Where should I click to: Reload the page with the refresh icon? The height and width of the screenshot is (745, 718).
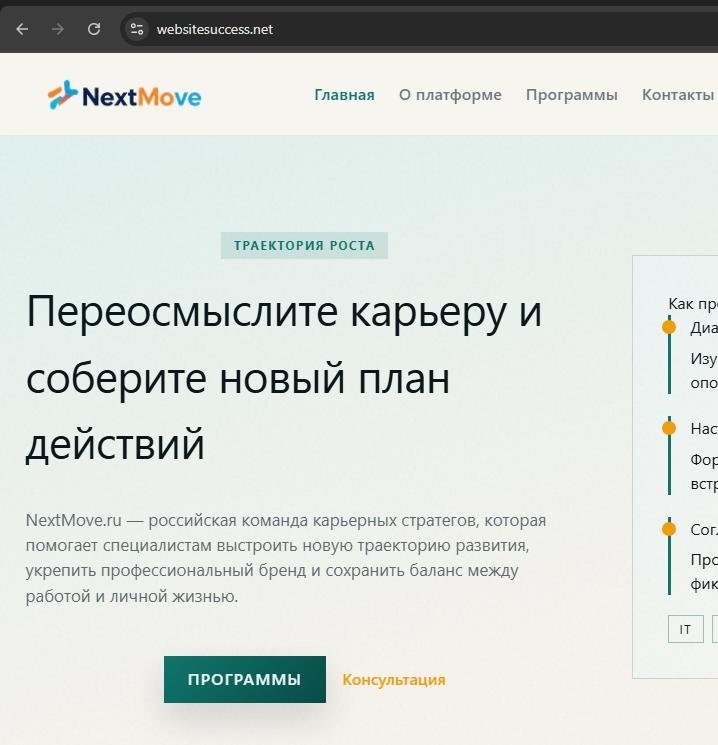94,29
